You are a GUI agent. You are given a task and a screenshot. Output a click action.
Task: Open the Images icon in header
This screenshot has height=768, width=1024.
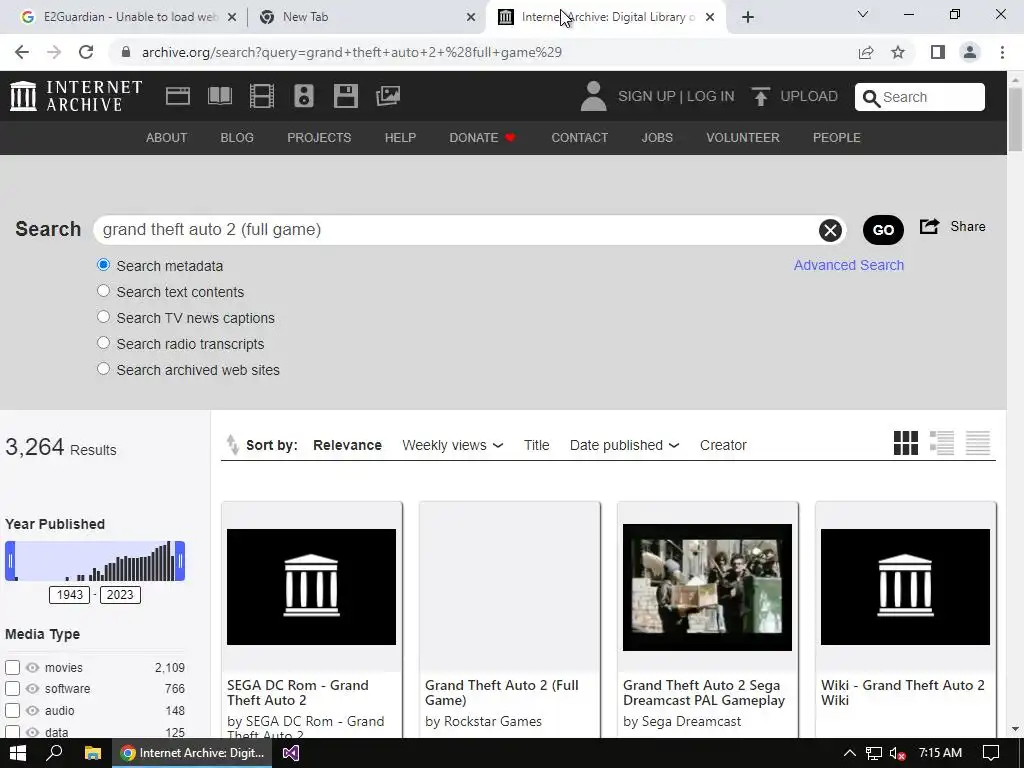tap(388, 96)
